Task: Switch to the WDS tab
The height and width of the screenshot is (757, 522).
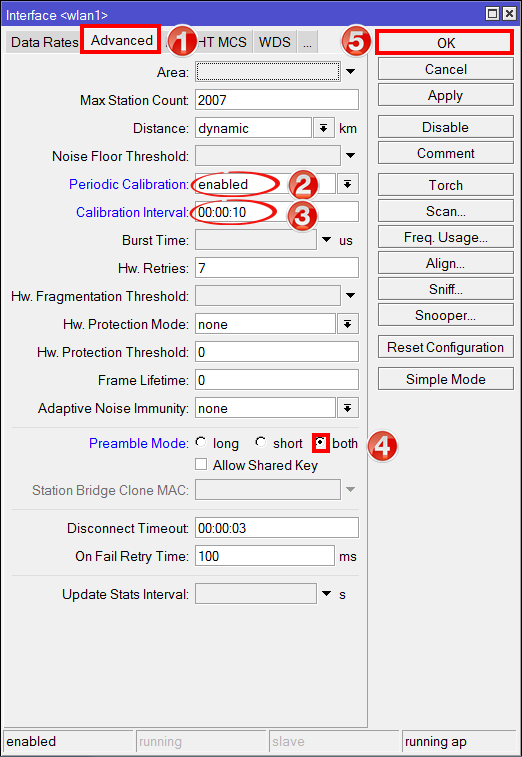Action: (275, 42)
